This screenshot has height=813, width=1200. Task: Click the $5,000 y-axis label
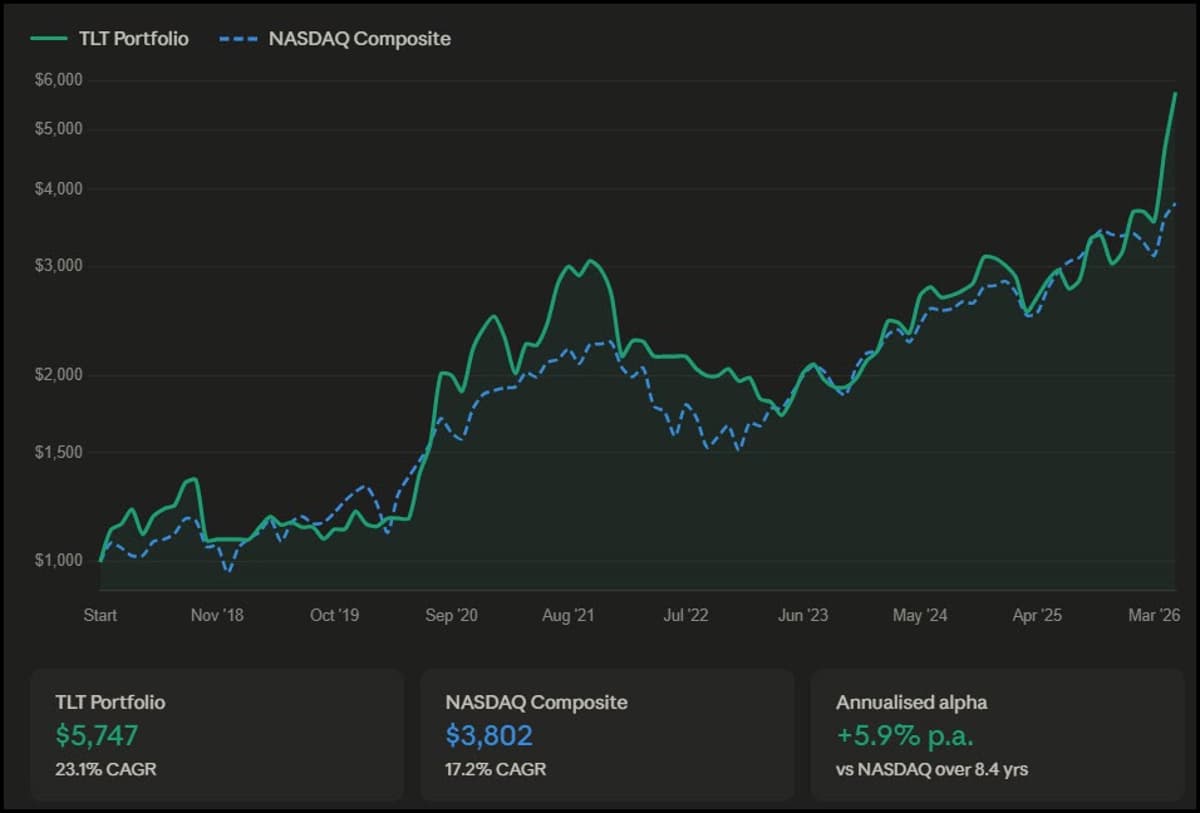click(x=61, y=129)
